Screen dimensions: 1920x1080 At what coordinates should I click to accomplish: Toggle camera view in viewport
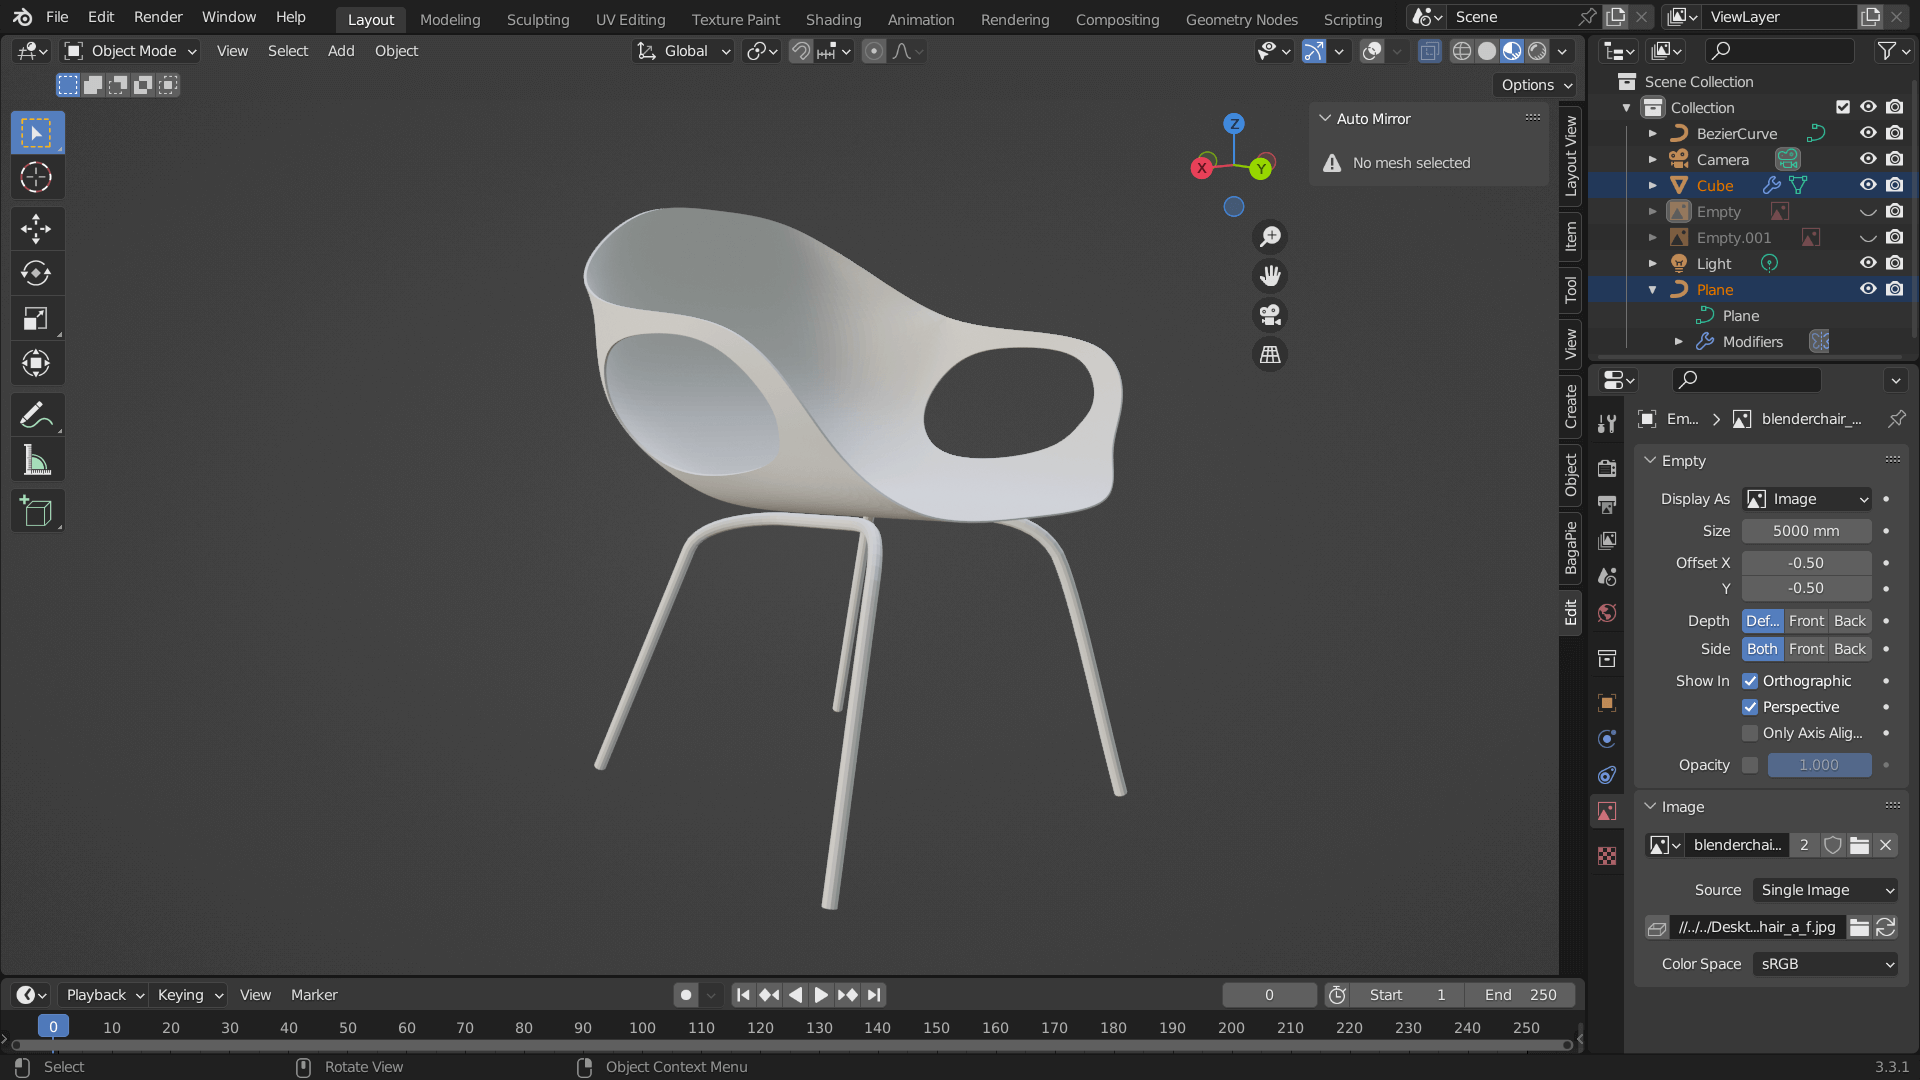pos(1270,315)
